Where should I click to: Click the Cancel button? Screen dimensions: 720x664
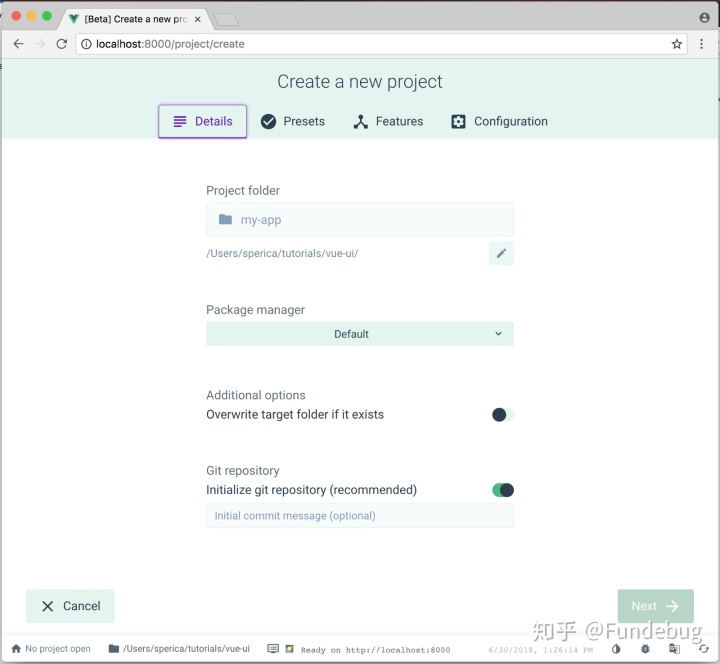(x=70, y=606)
